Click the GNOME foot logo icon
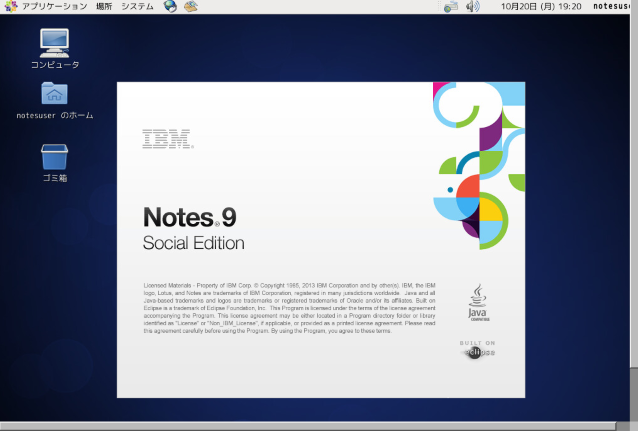The image size is (638, 431). coord(11,7)
